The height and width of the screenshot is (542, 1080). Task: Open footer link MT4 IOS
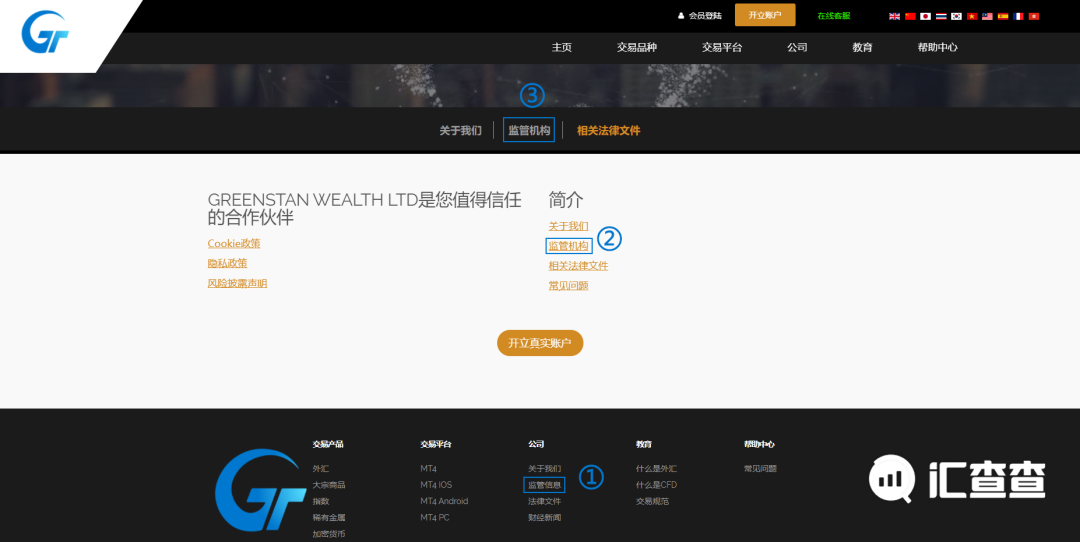436,485
